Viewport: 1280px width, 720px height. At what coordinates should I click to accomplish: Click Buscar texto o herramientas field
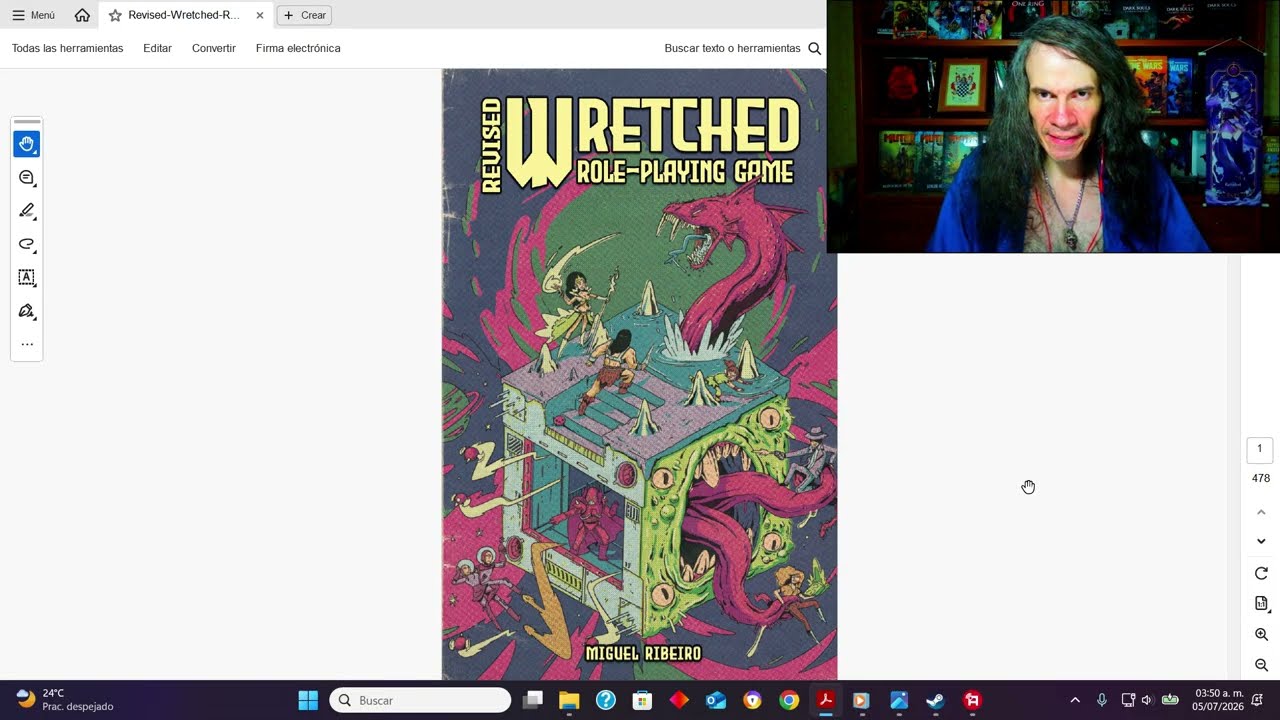click(732, 48)
